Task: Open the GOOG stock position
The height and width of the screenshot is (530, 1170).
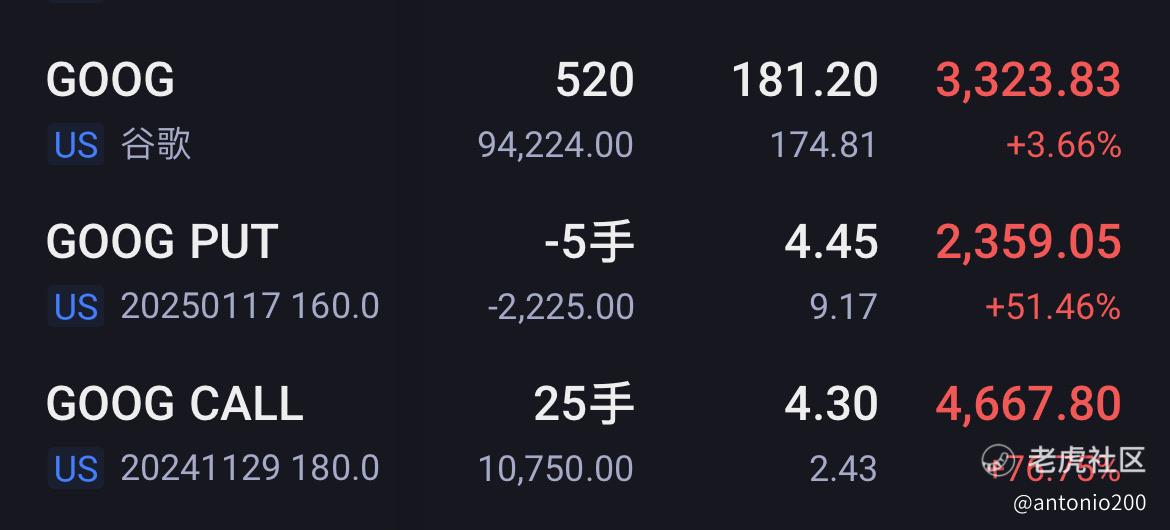Action: (110, 80)
